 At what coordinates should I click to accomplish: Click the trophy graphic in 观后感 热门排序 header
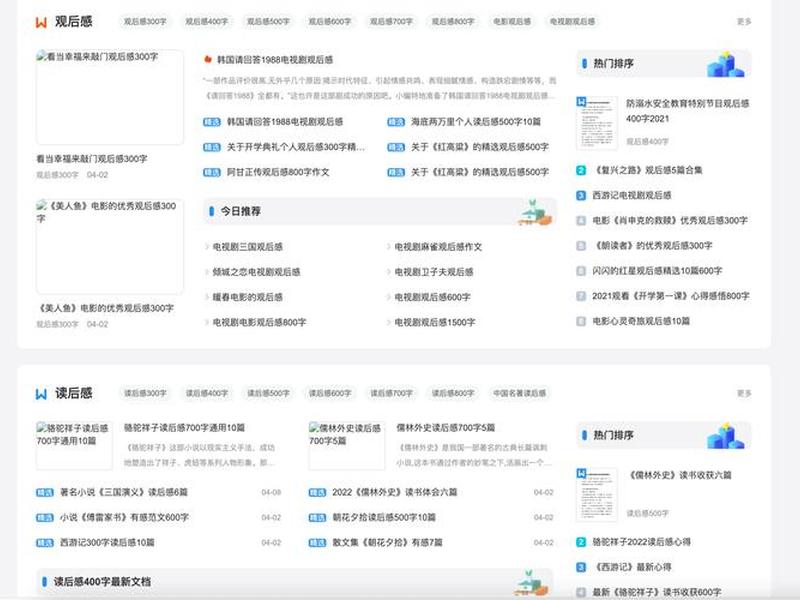pyautogui.click(x=726, y=64)
